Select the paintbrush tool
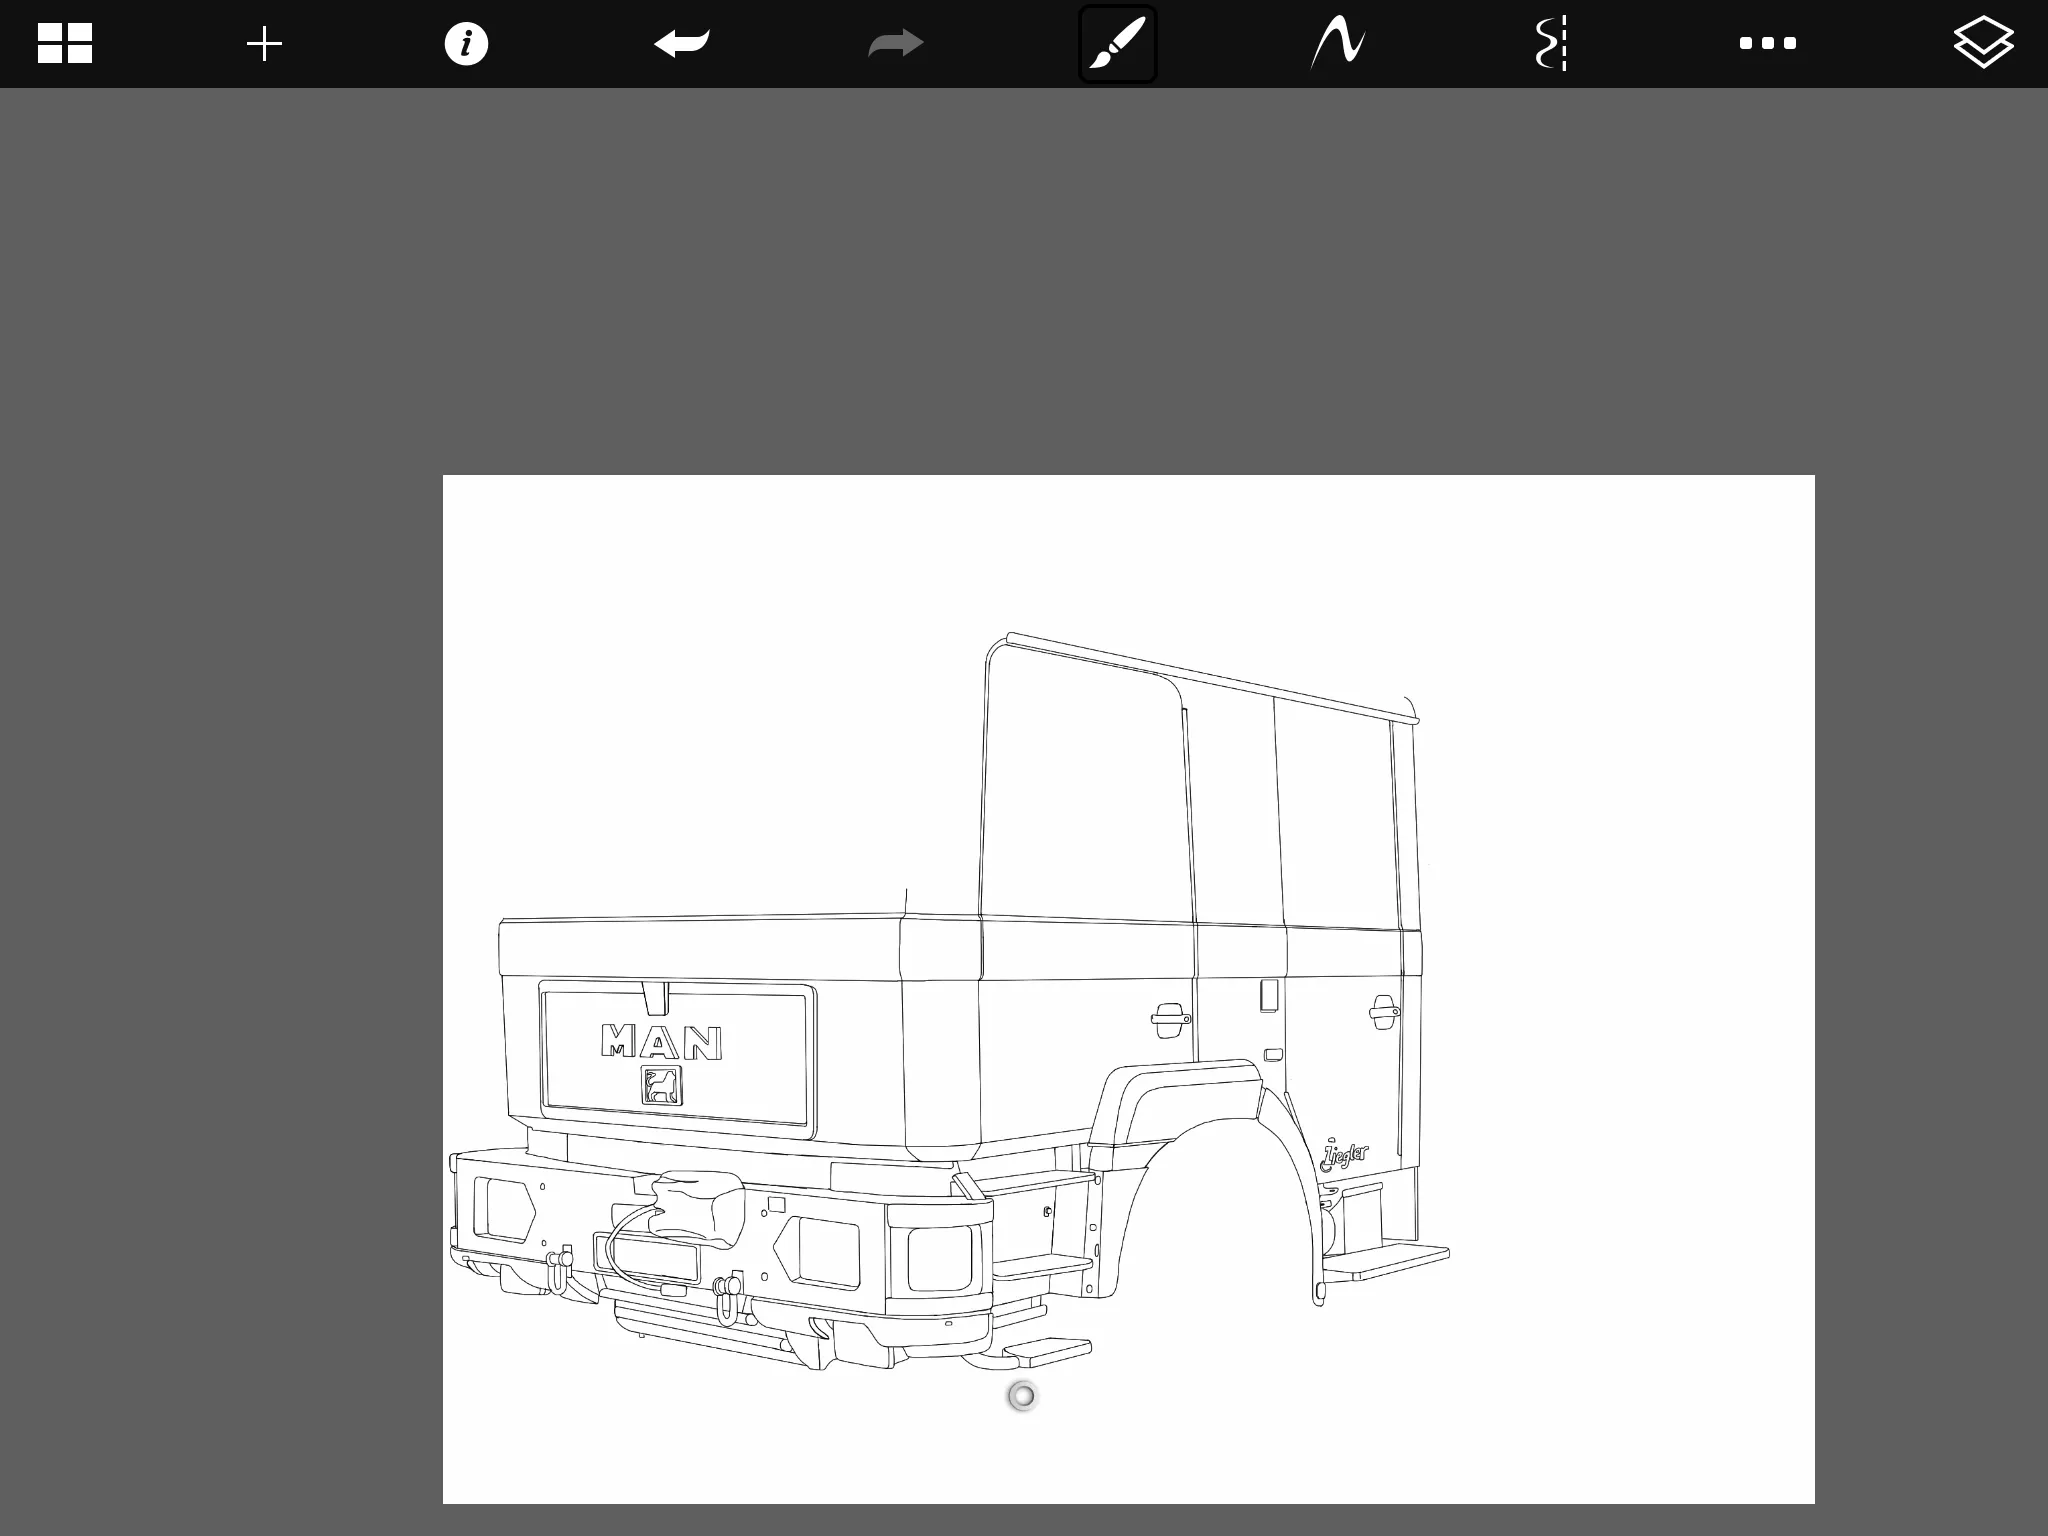 click(1117, 44)
